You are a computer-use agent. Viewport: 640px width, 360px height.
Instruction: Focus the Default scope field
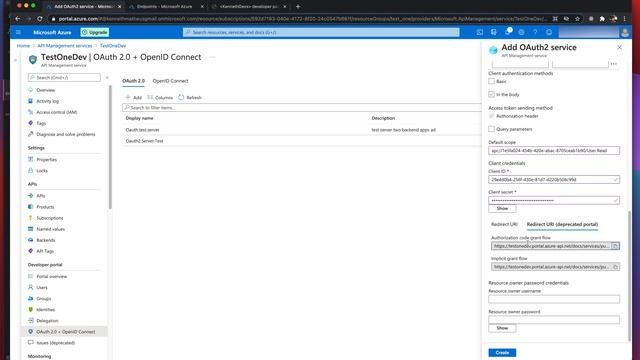554,151
